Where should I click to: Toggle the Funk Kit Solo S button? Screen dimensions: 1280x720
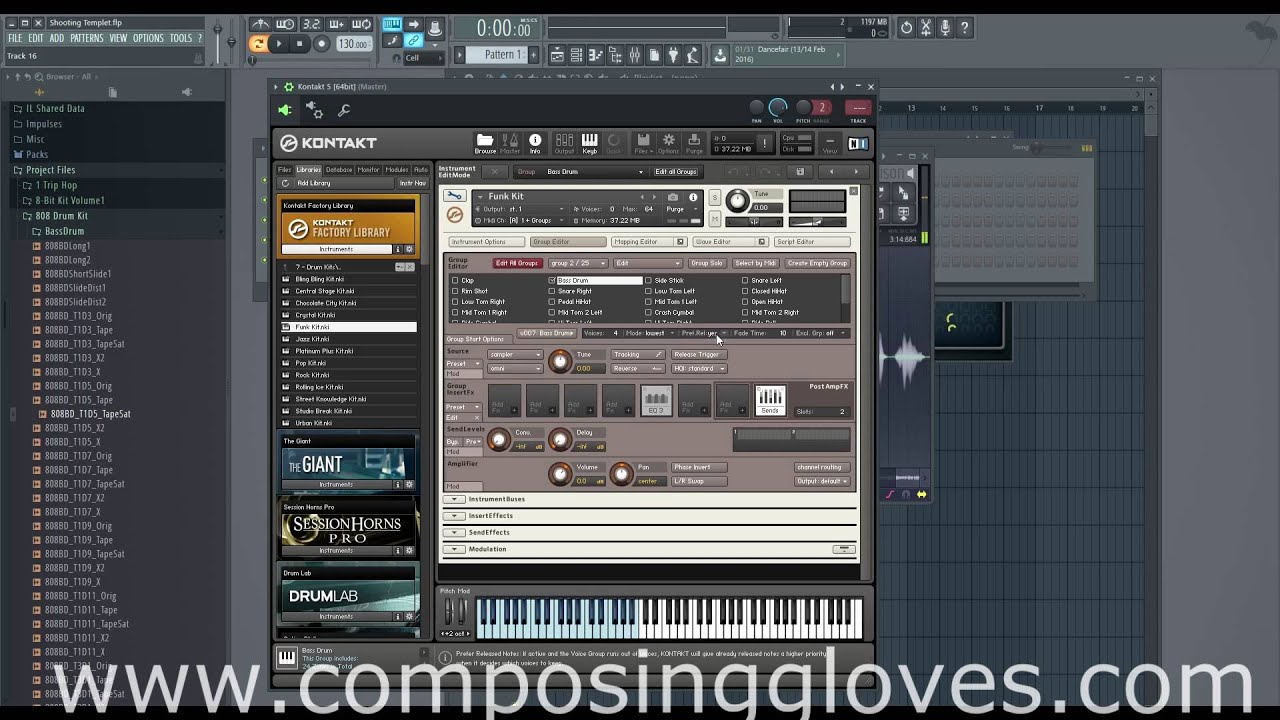point(714,196)
